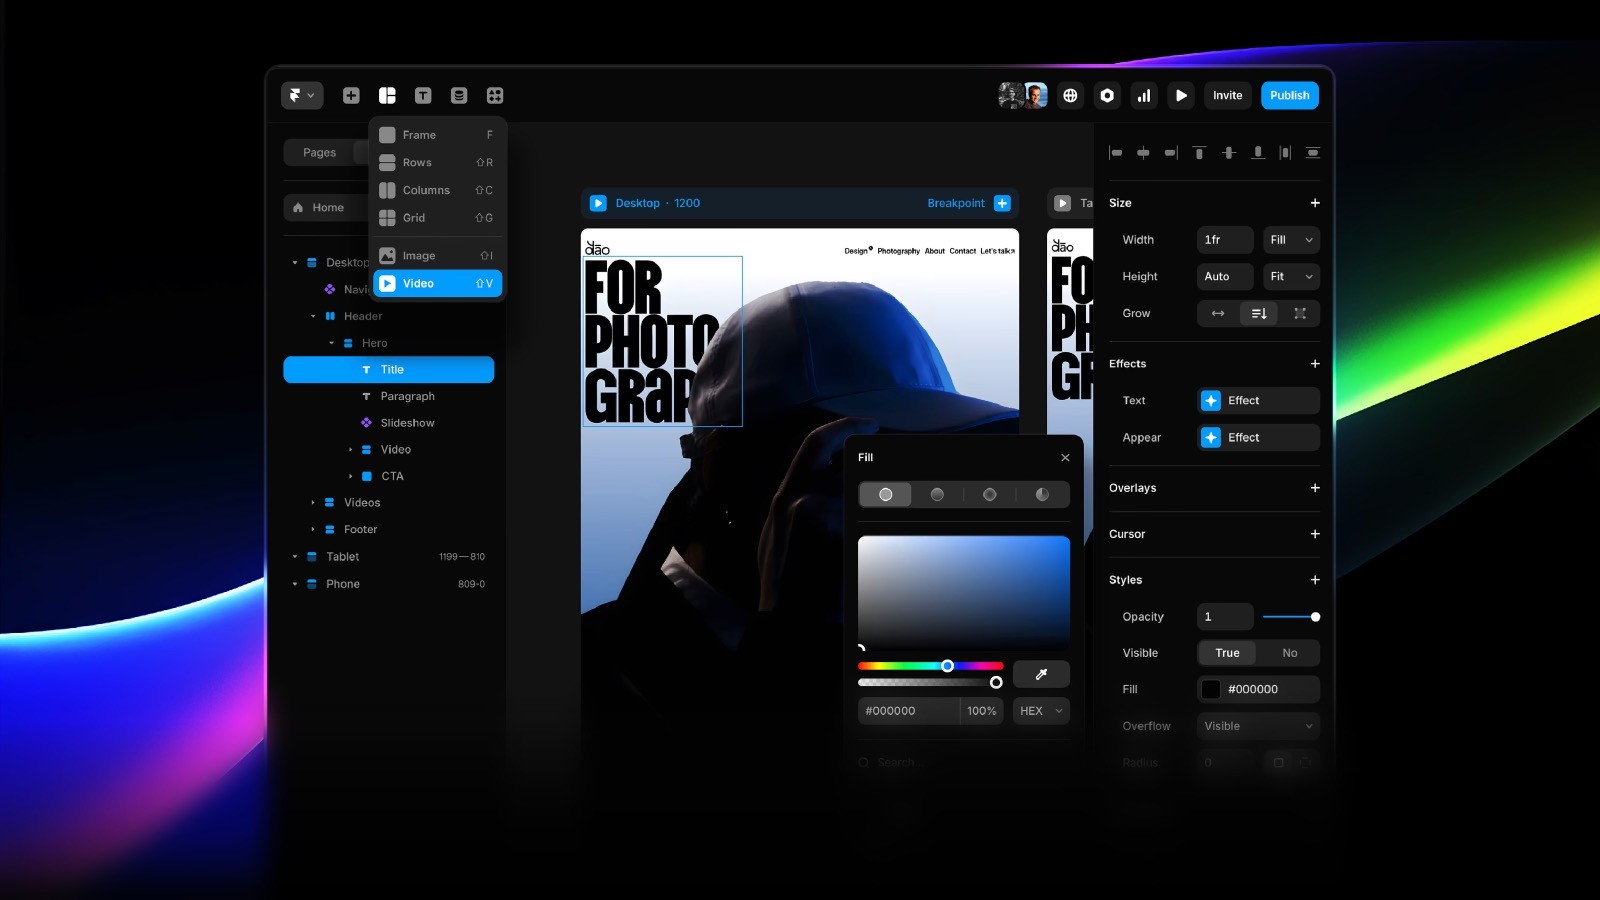Open the CMS database panel

click(459, 95)
